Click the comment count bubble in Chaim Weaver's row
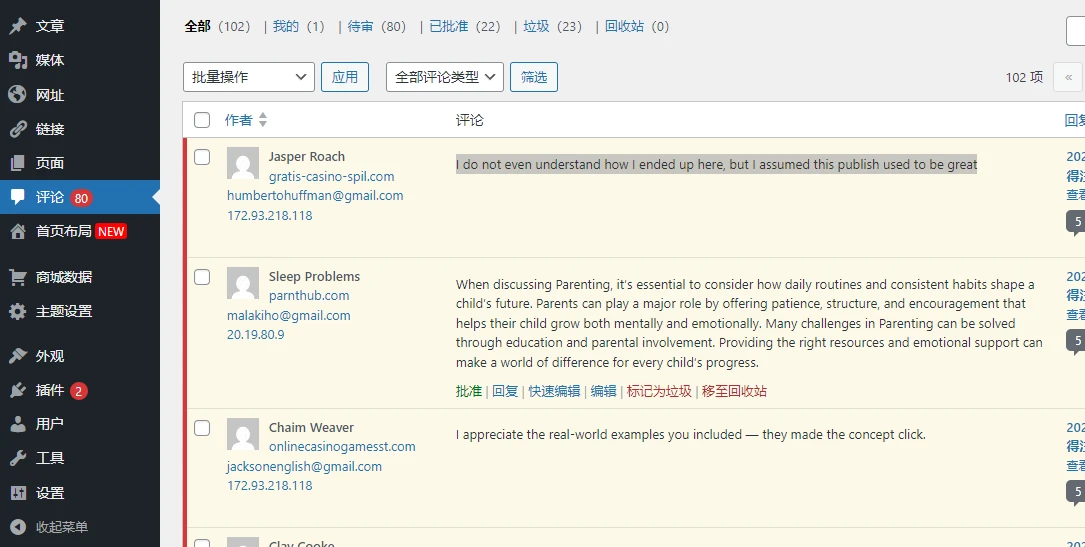The height and width of the screenshot is (547, 1085). pyautogui.click(x=1075, y=493)
